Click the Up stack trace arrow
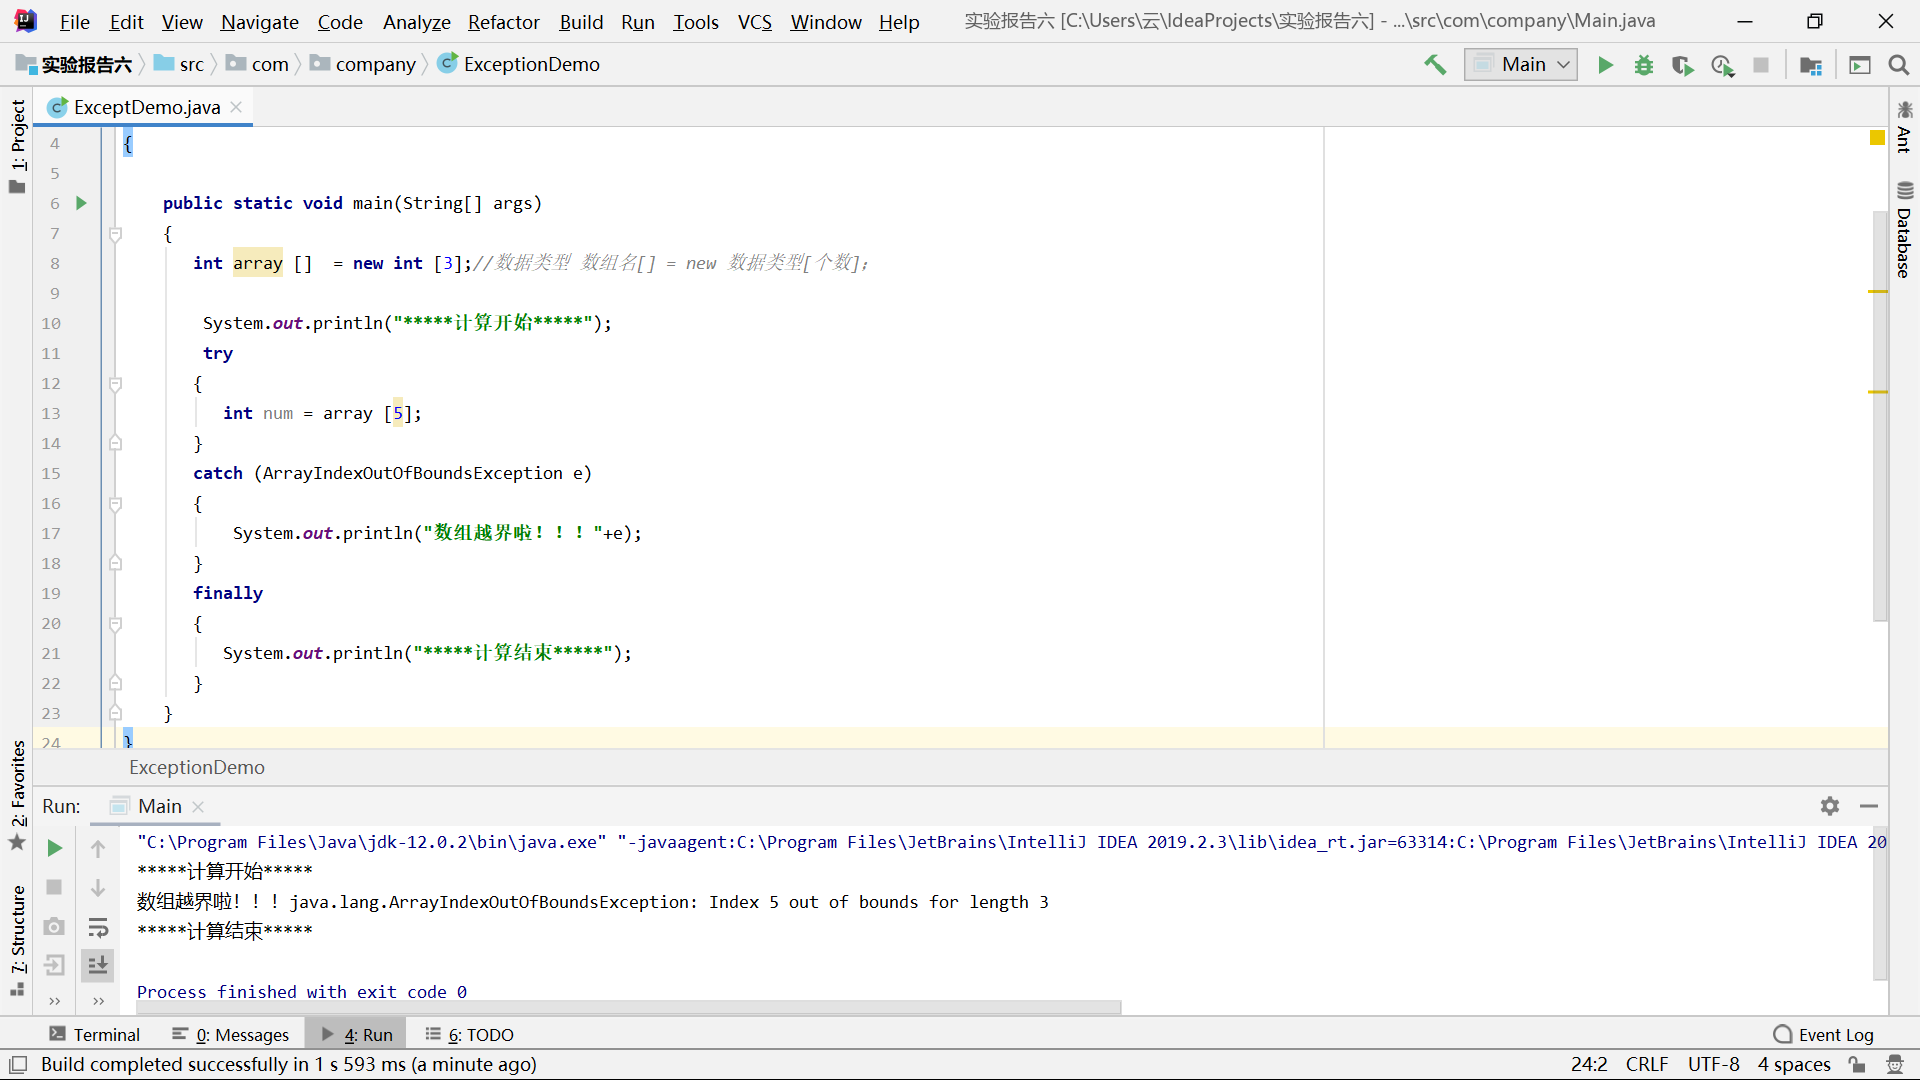 click(98, 849)
